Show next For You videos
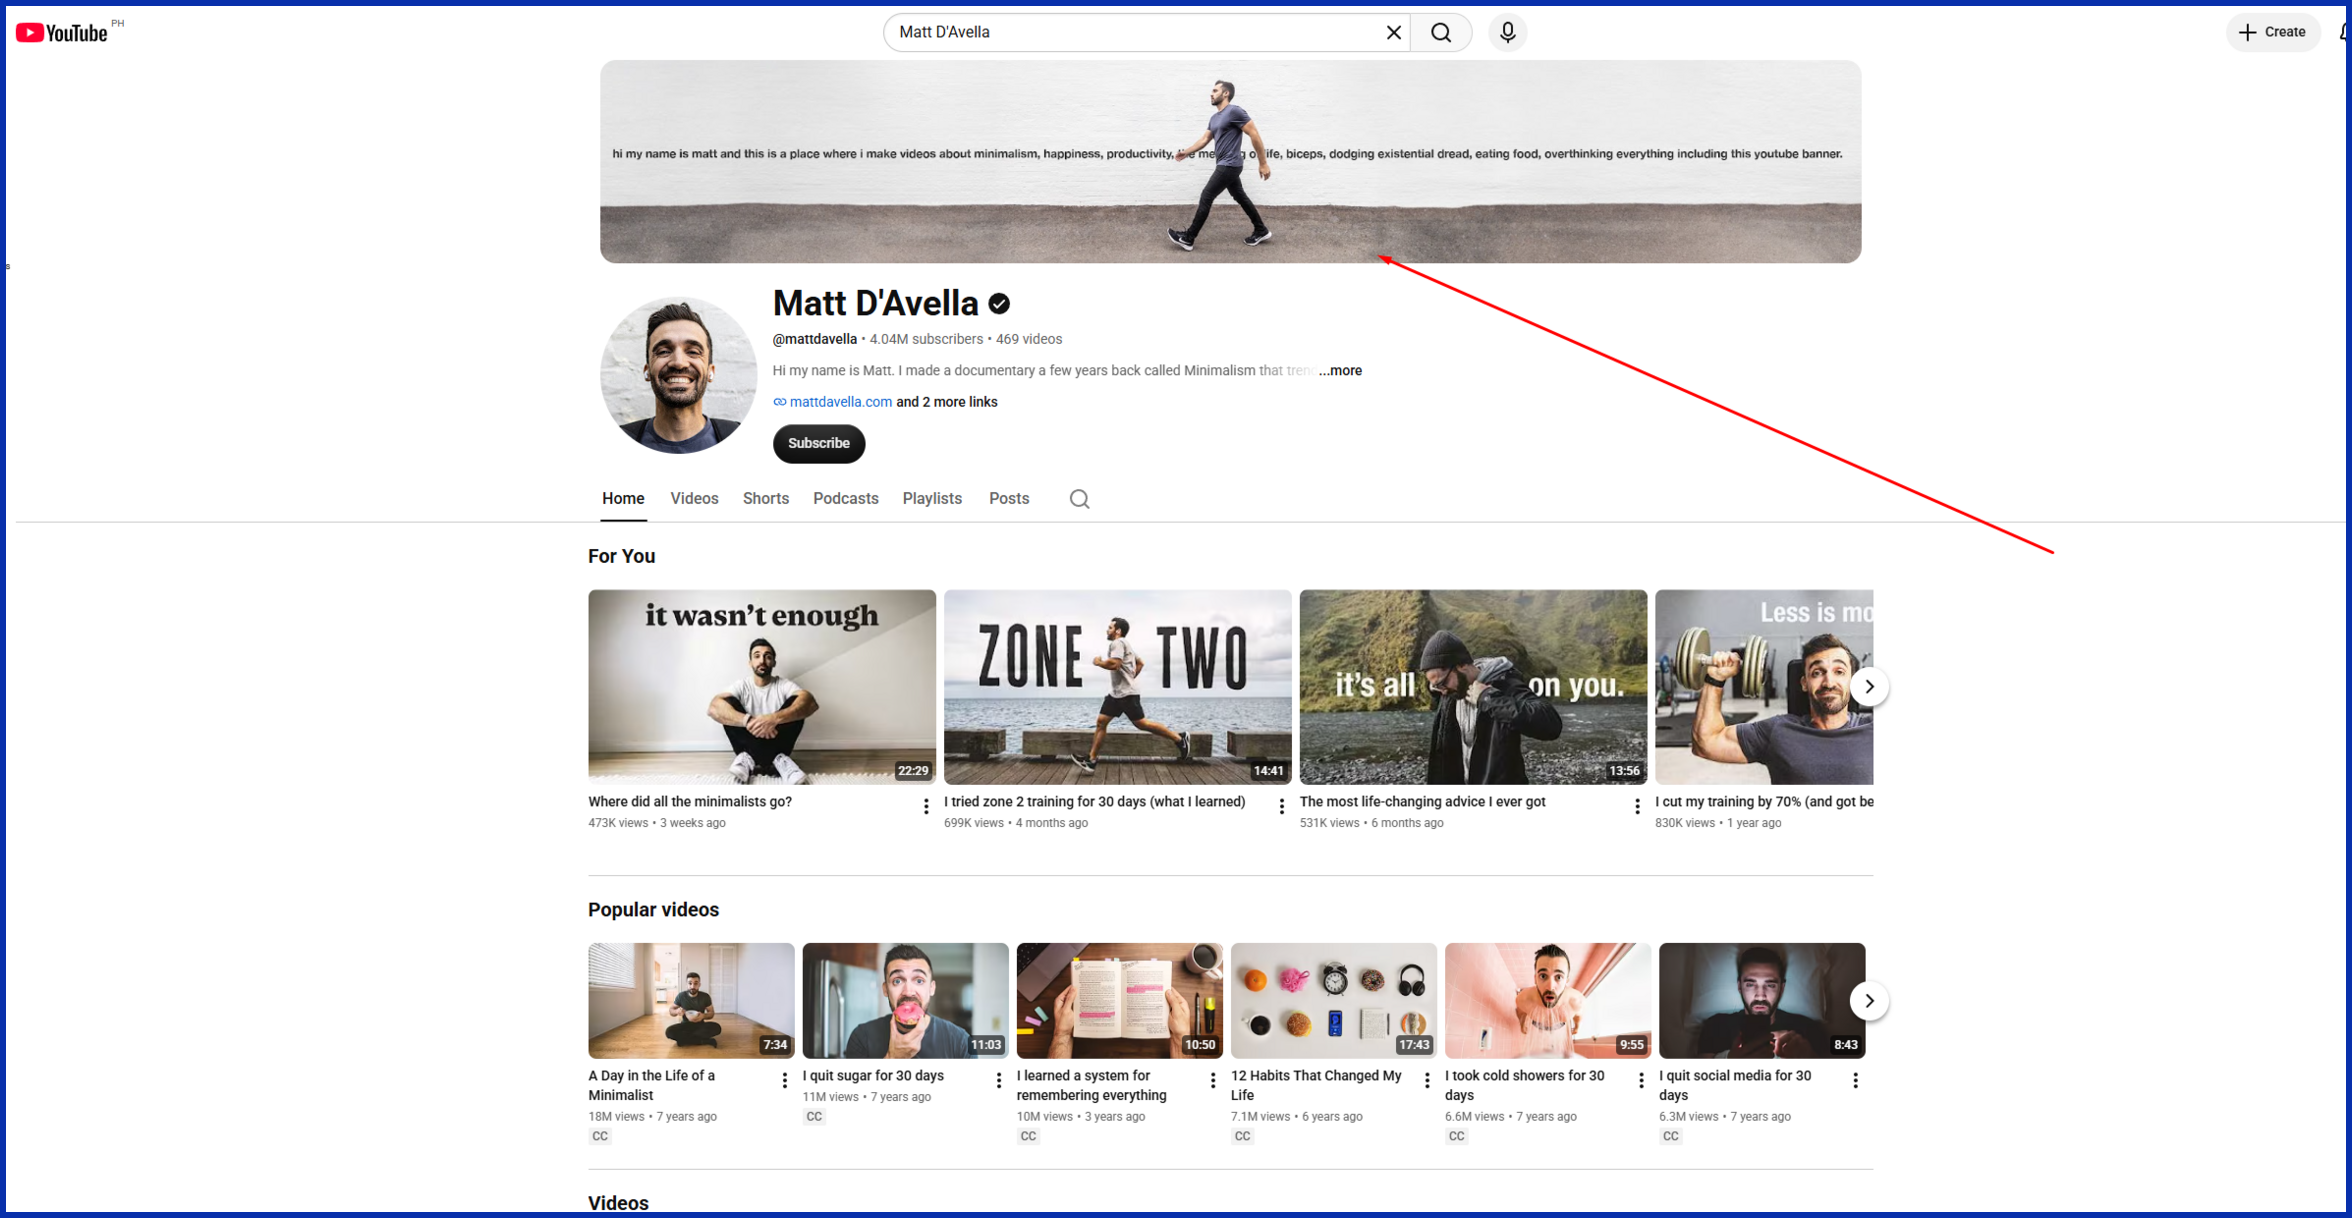The image size is (2352, 1218). 1869,687
